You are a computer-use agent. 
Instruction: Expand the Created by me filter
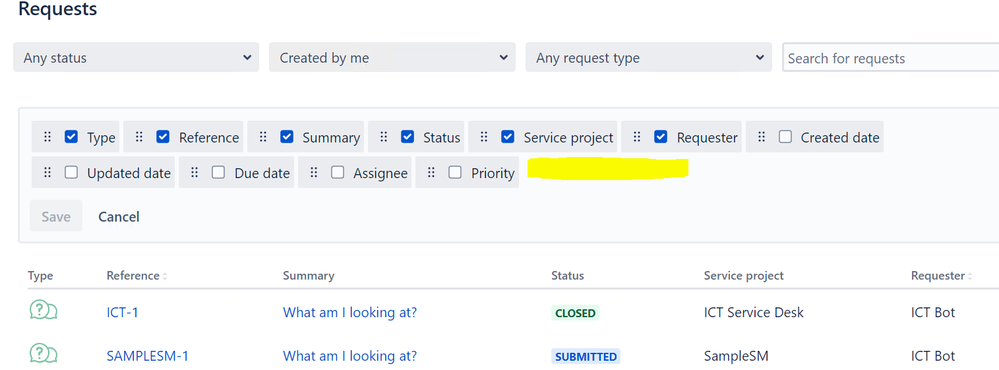[392, 57]
